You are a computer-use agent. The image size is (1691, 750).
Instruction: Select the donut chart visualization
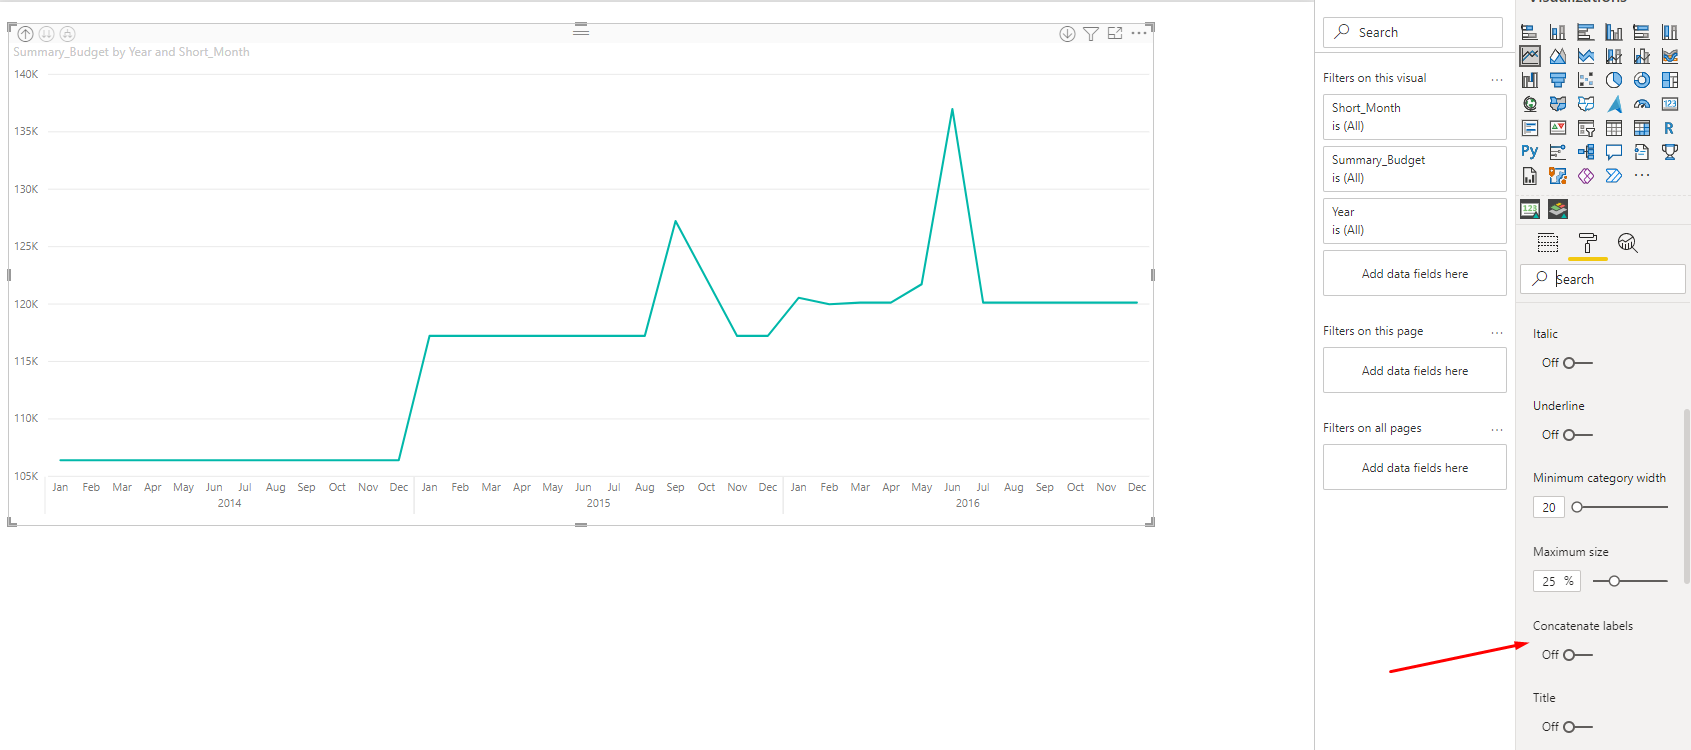[1642, 80]
